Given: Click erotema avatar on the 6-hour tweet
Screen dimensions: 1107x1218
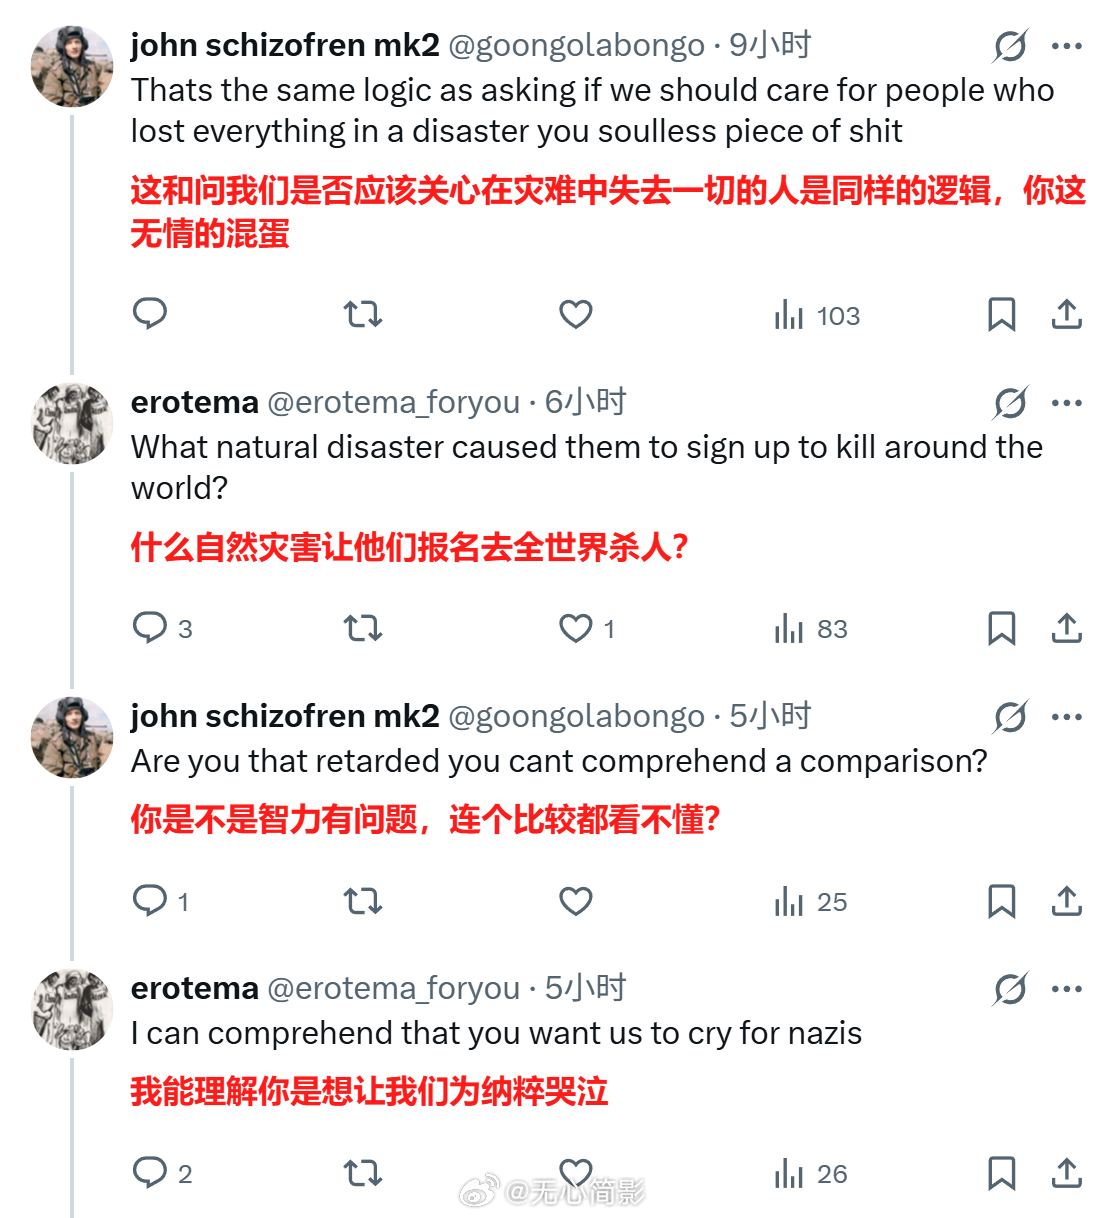Looking at the screenshot, I should [x=72, y=423].
